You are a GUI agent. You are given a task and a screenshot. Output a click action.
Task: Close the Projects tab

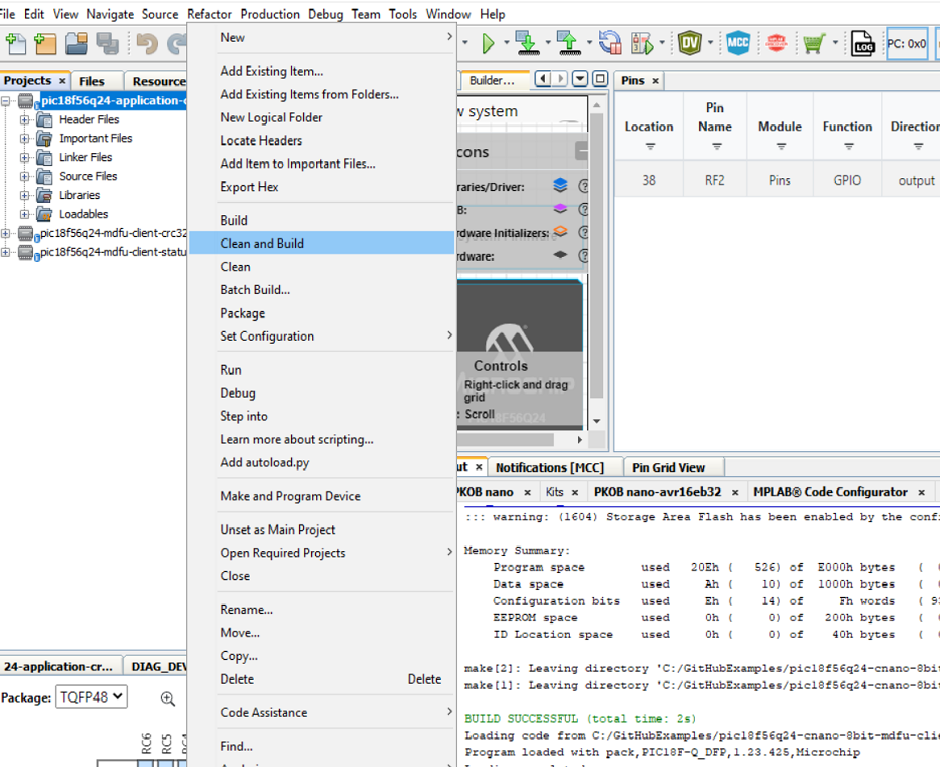coord(62,81)
